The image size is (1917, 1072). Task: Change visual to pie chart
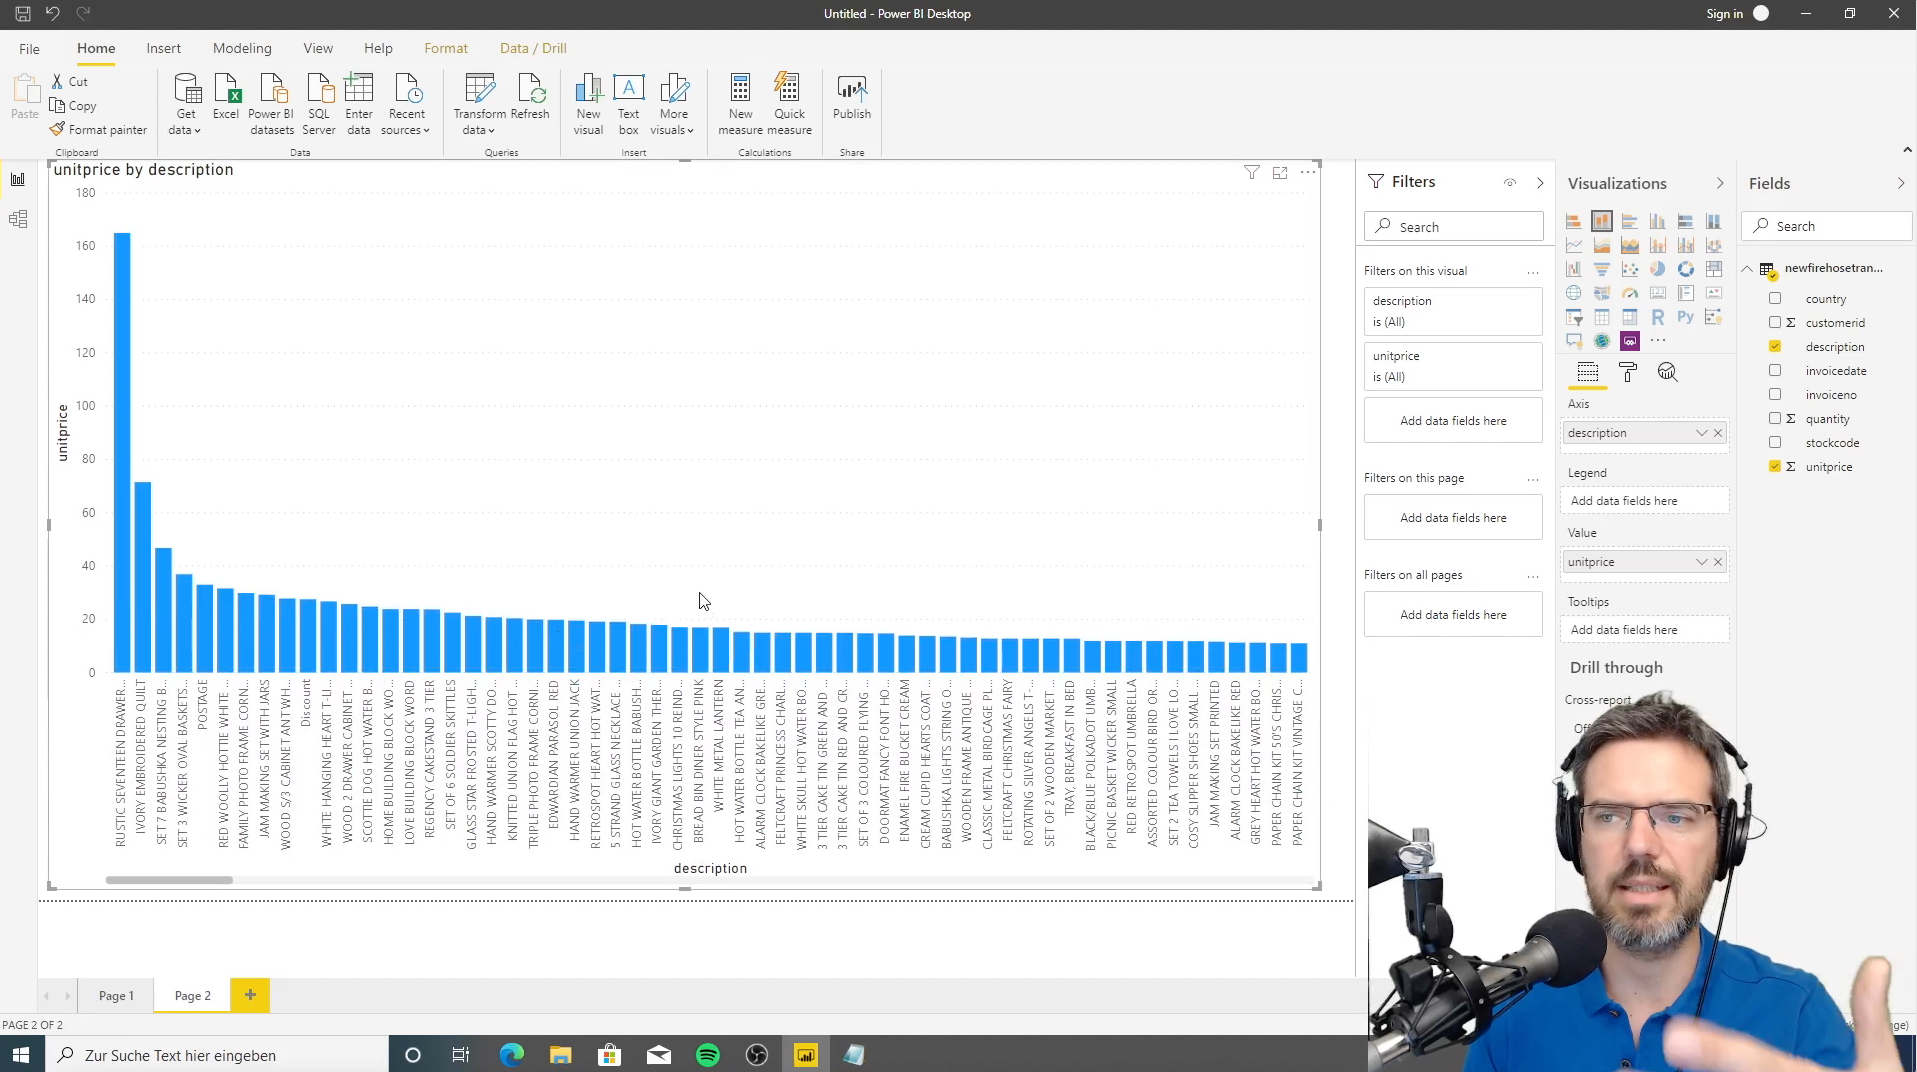pos(1658,269)
